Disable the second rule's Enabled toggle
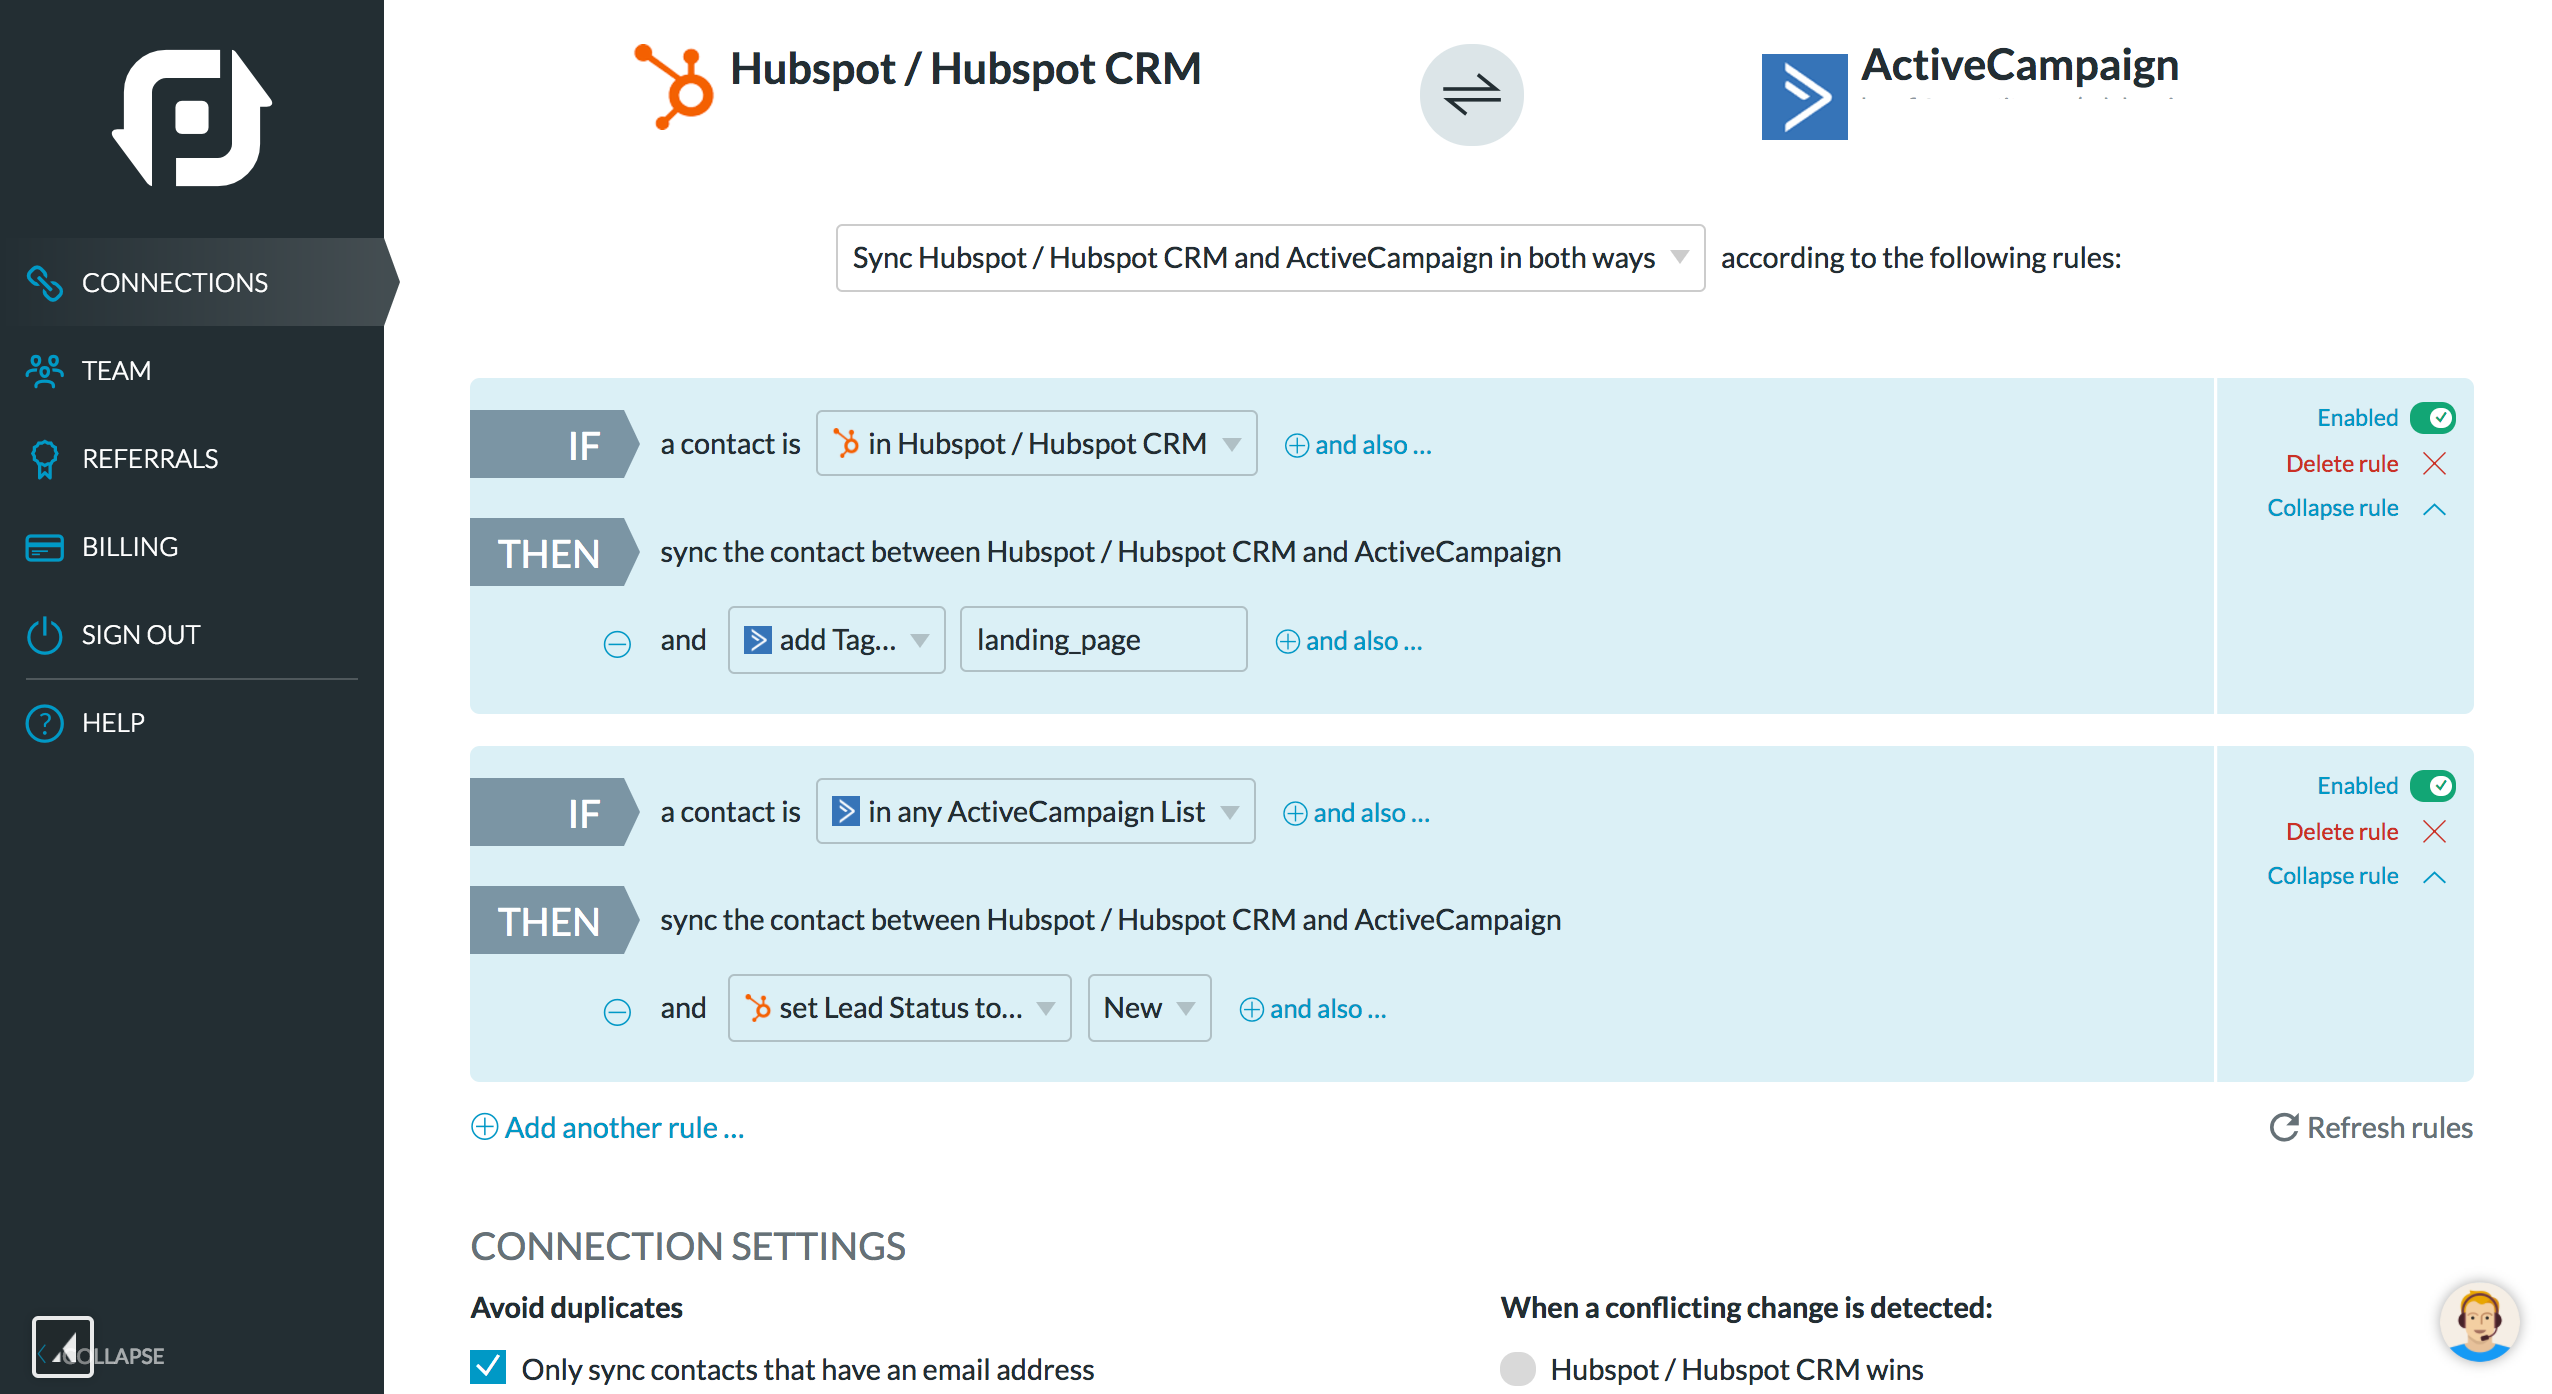 click(x=2432, y=786)
